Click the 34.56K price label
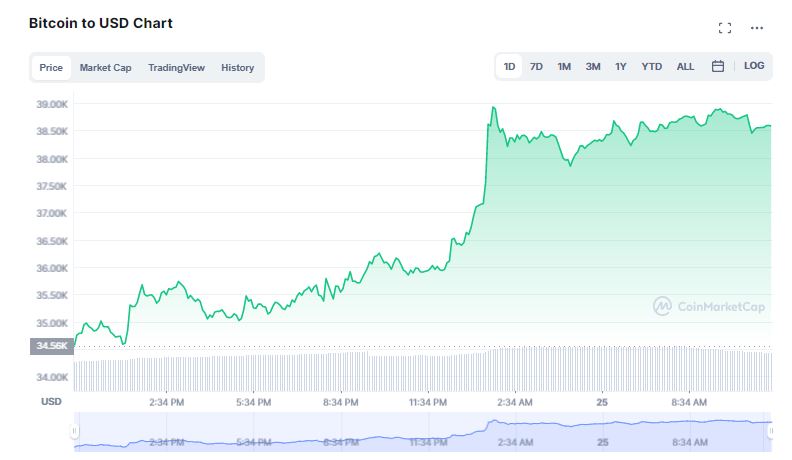Image resolution: width=792 pixels, height=460 pixels. [x=53, y=345]
